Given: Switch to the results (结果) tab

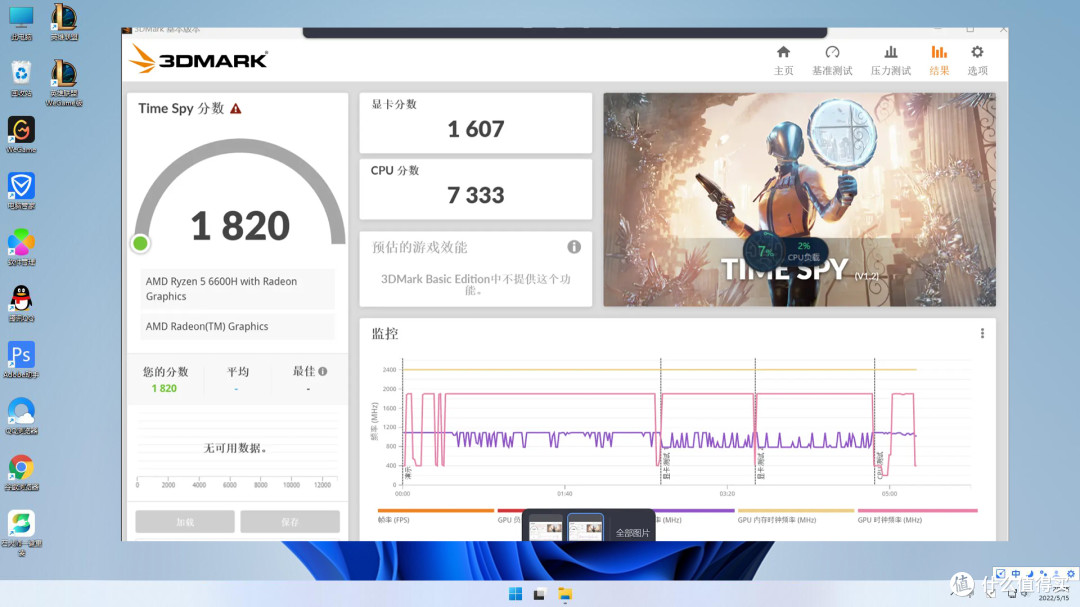Looking at the screenshot, I should tap(939, 61).
